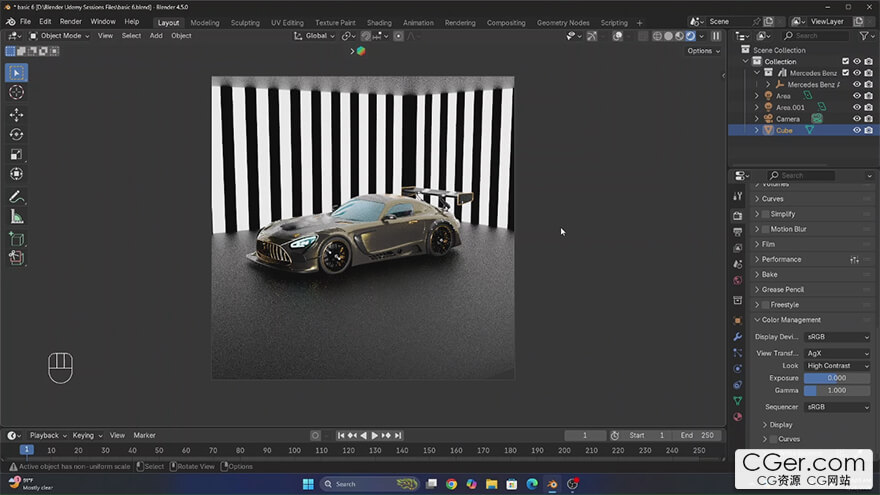The height and width of the screenshot is (495, 880).
Task: Select the Cursor tool
Action: 16,93
